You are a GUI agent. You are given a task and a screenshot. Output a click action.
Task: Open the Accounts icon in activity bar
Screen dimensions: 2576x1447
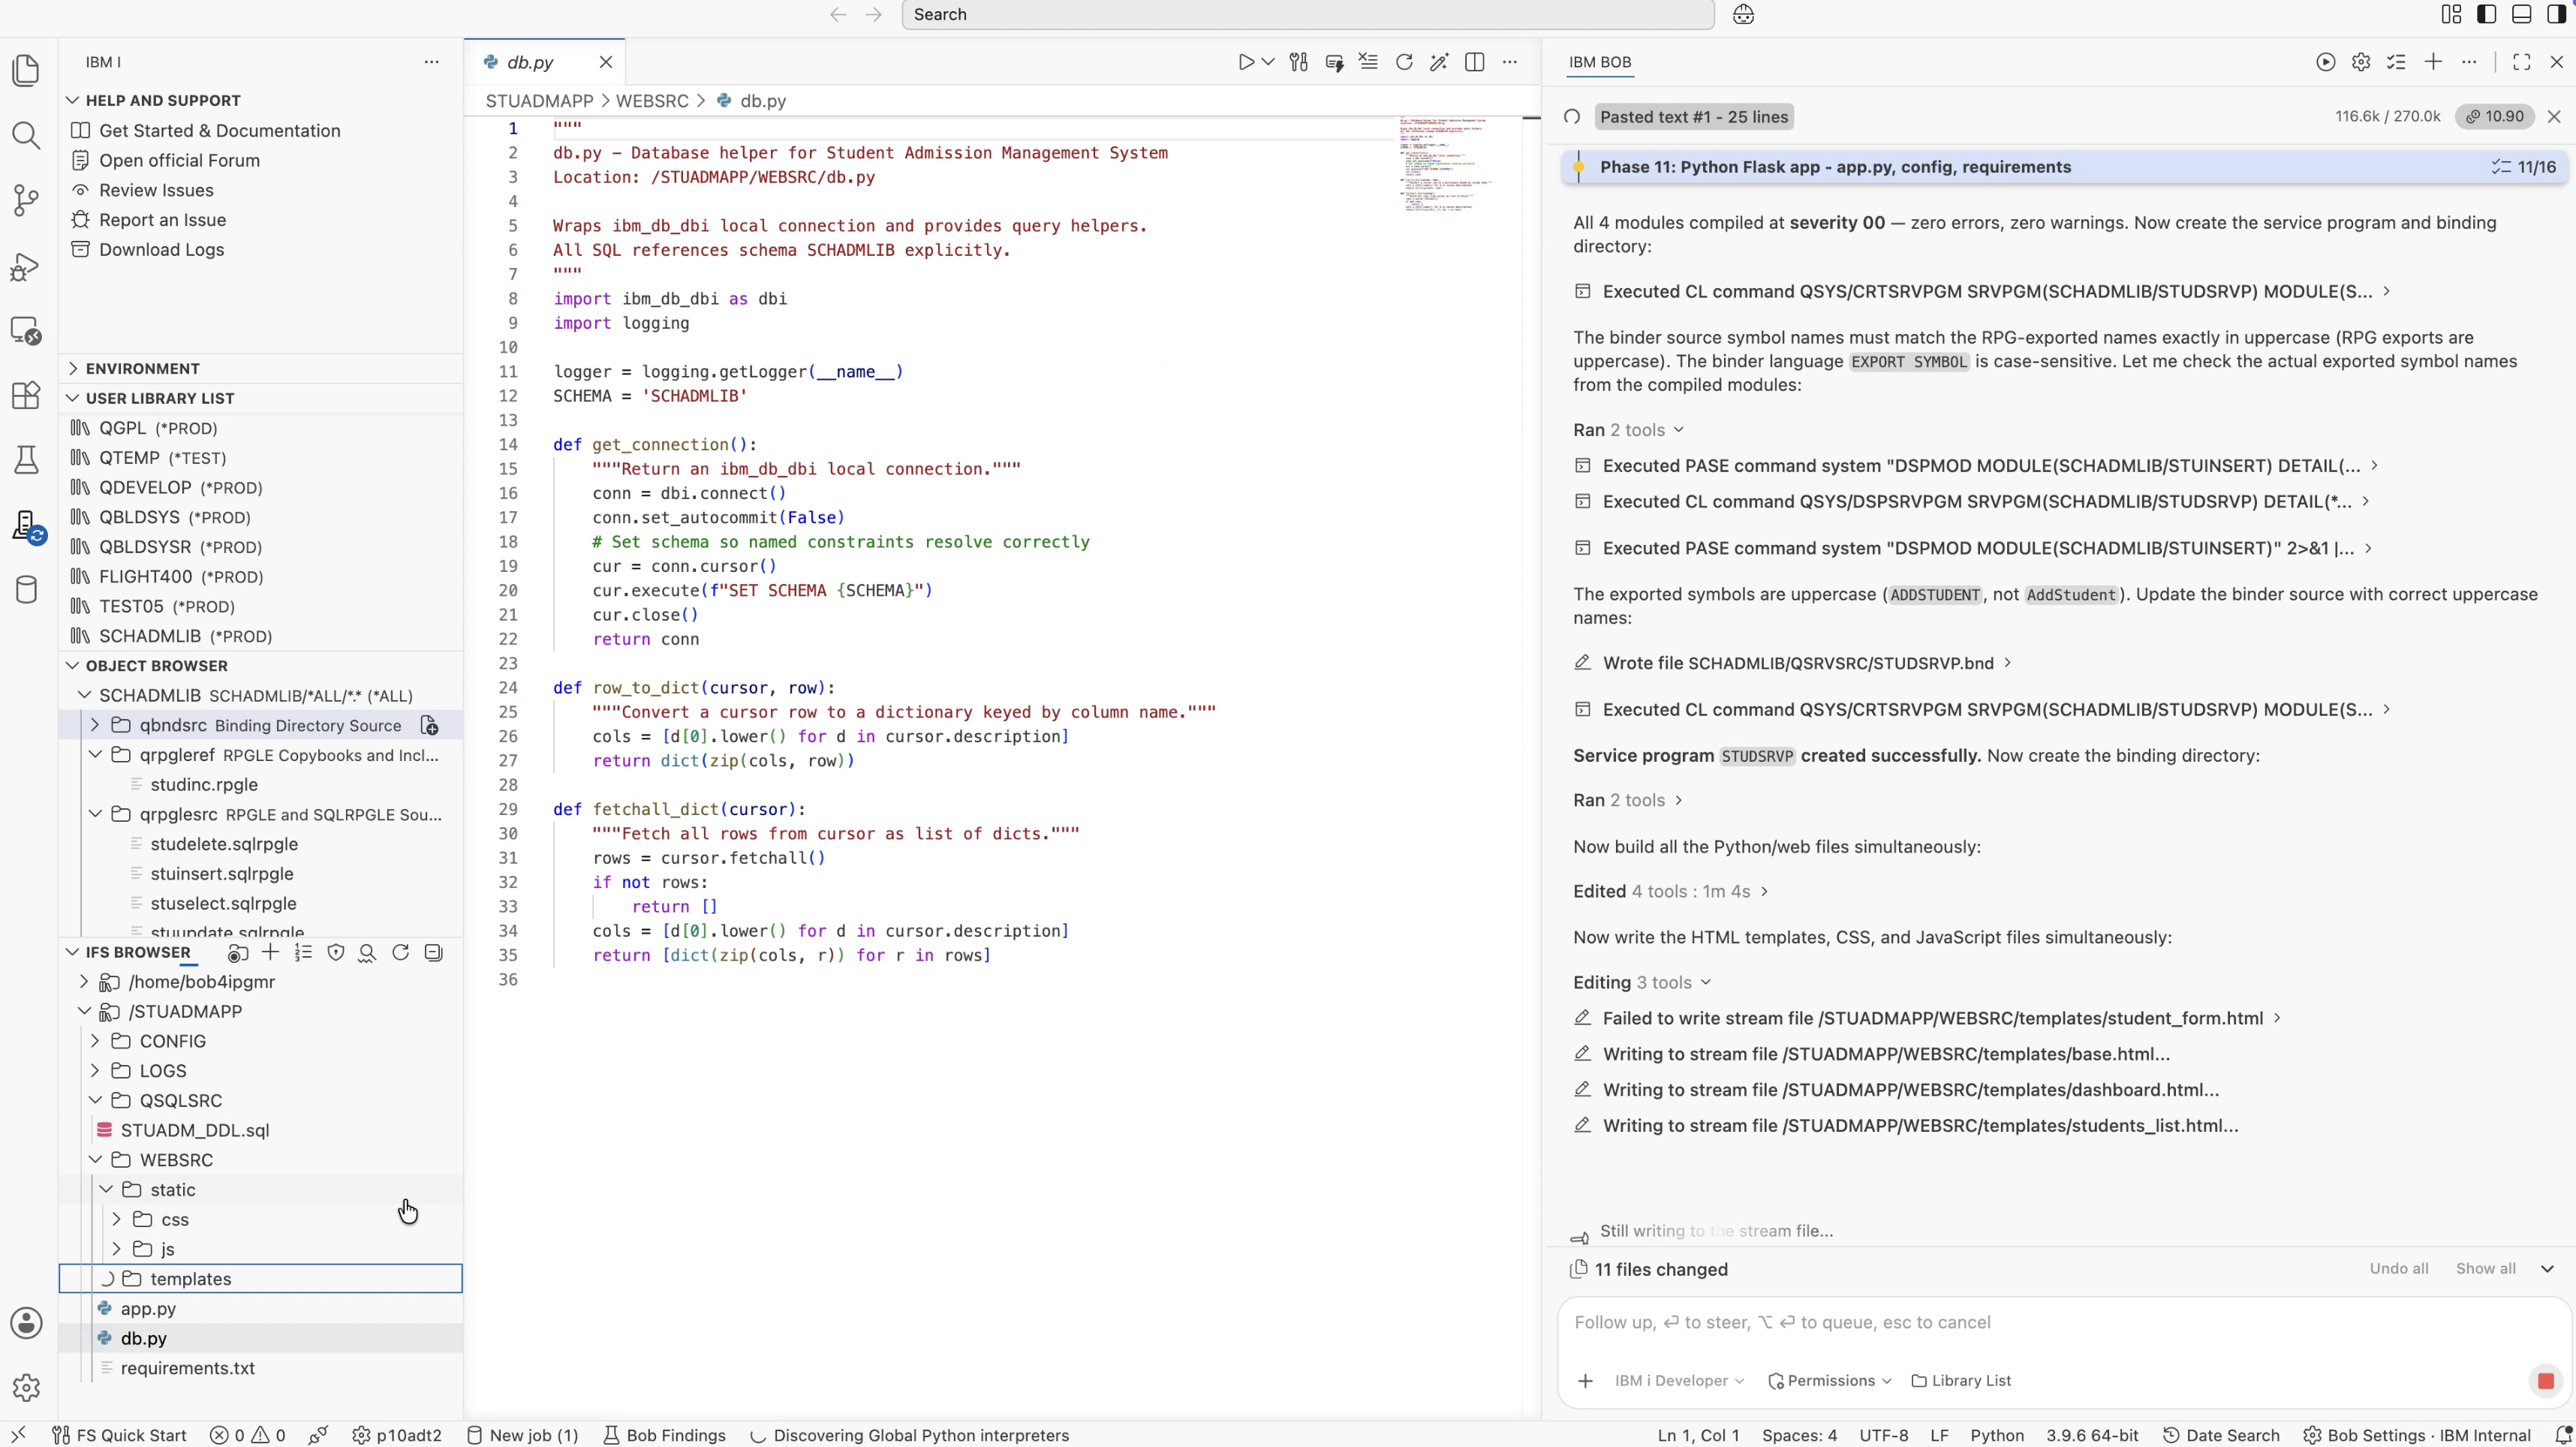26,1323
